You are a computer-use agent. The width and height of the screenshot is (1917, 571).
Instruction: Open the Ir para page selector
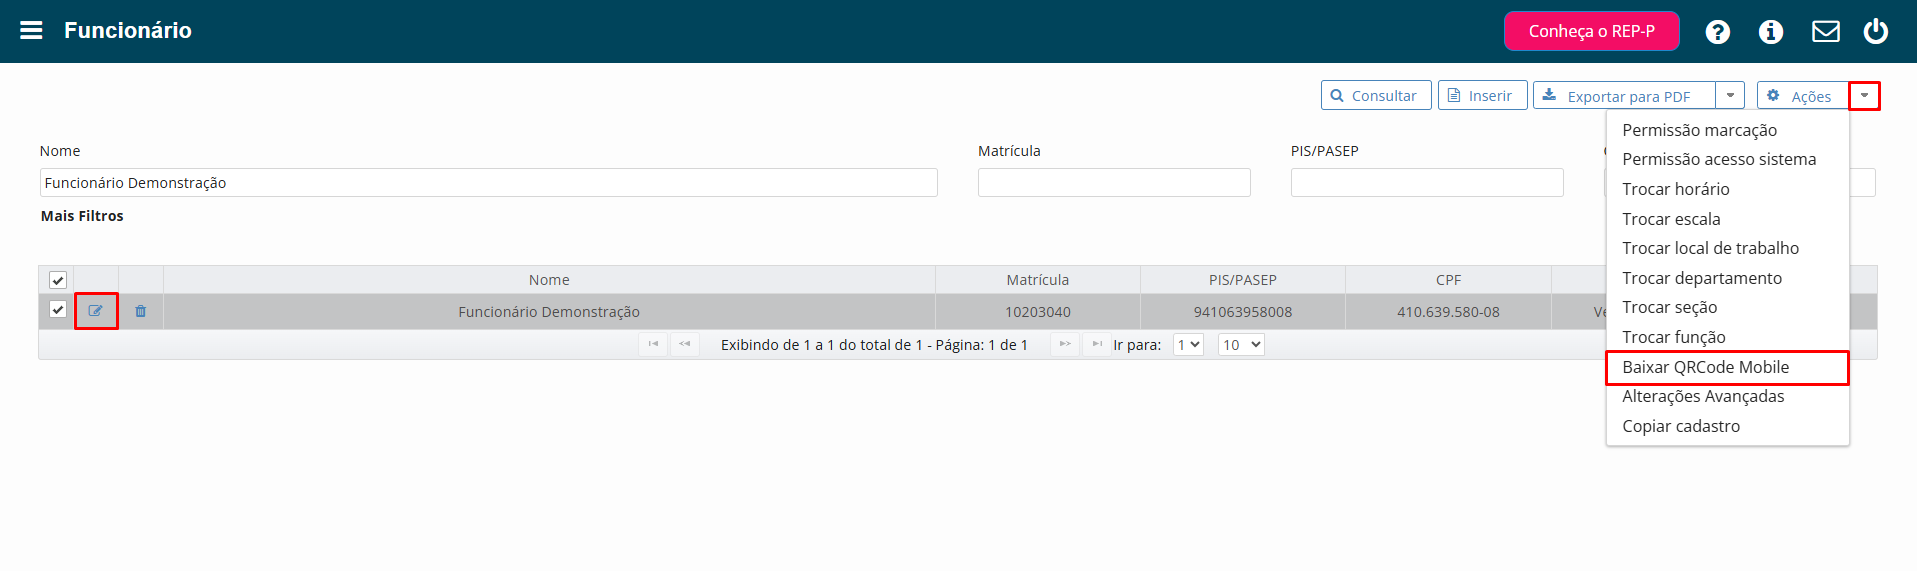(x=1188, y=344)
